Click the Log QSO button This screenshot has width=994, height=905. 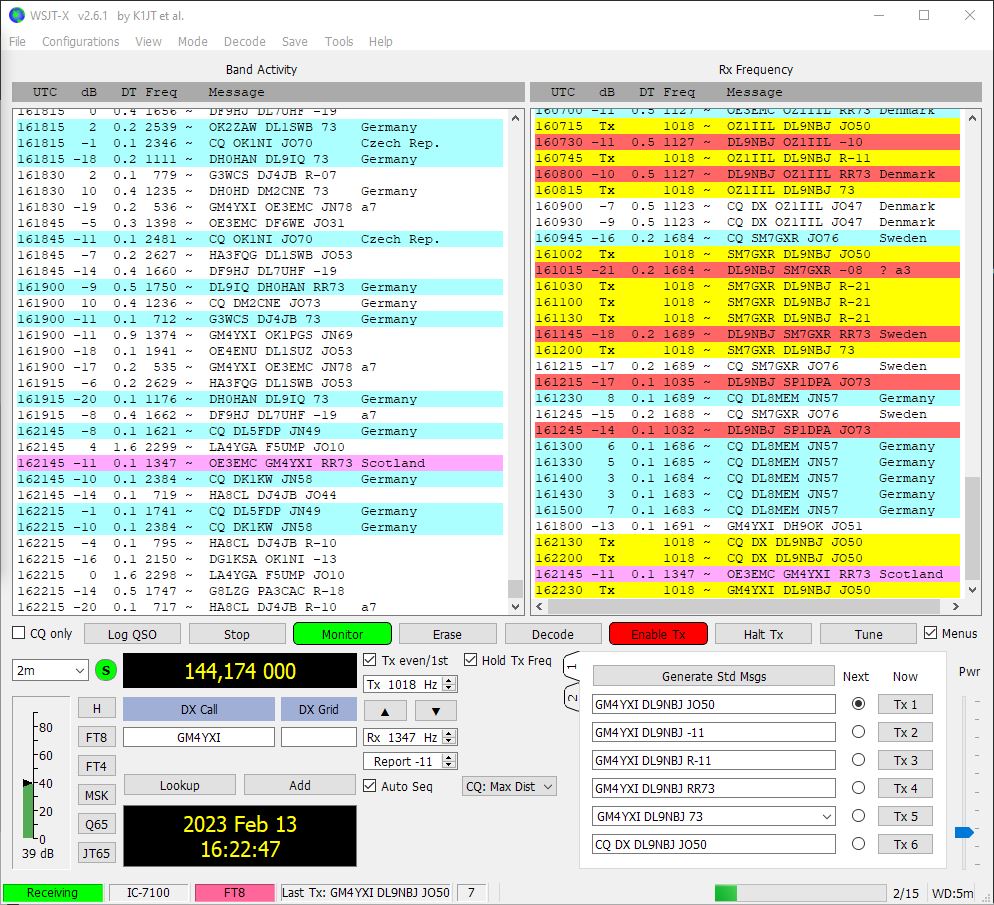pos(132,634)
